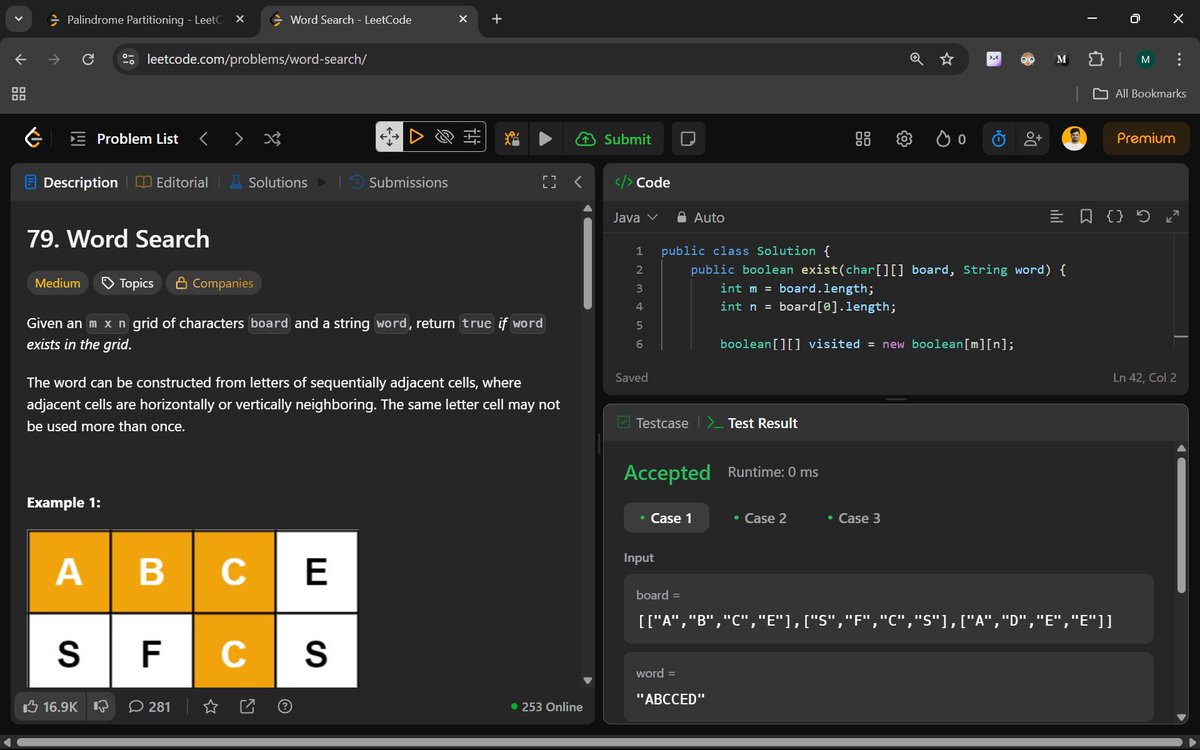Open LeetCode settings gear
This screenshot has height=750, width=1200.
point(905,139)
